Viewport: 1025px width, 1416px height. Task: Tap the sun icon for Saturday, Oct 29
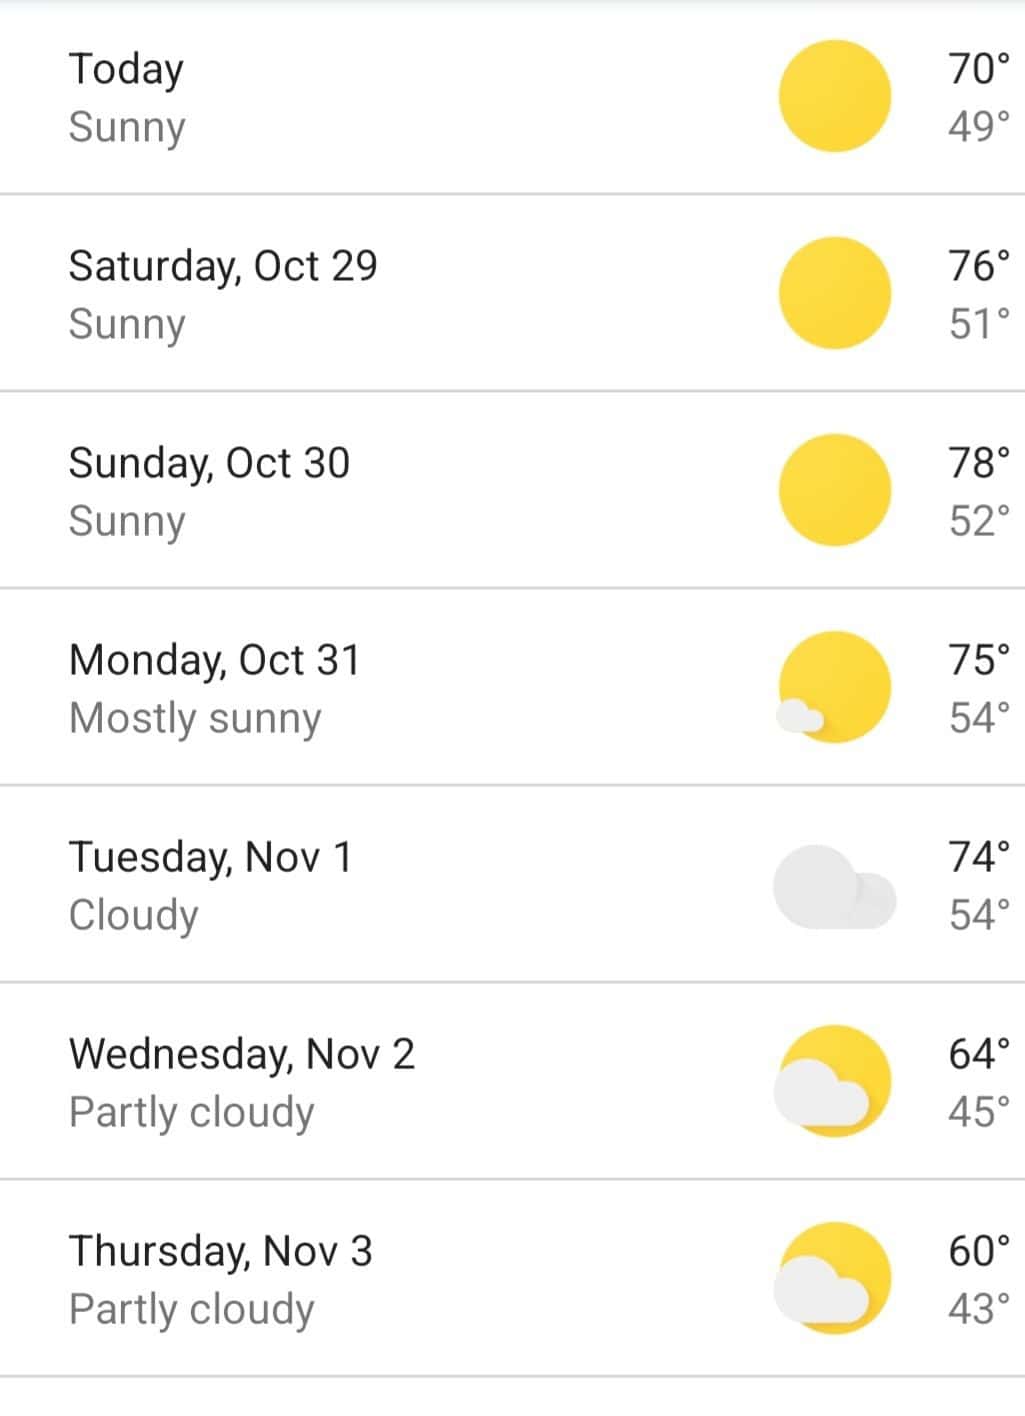(834, 293)
